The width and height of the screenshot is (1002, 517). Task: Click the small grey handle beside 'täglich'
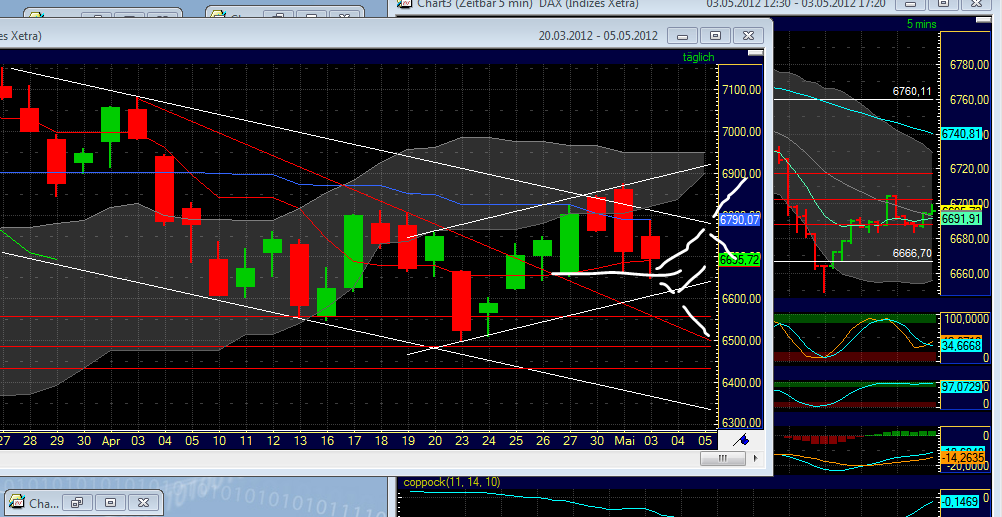tap(755, 53)
